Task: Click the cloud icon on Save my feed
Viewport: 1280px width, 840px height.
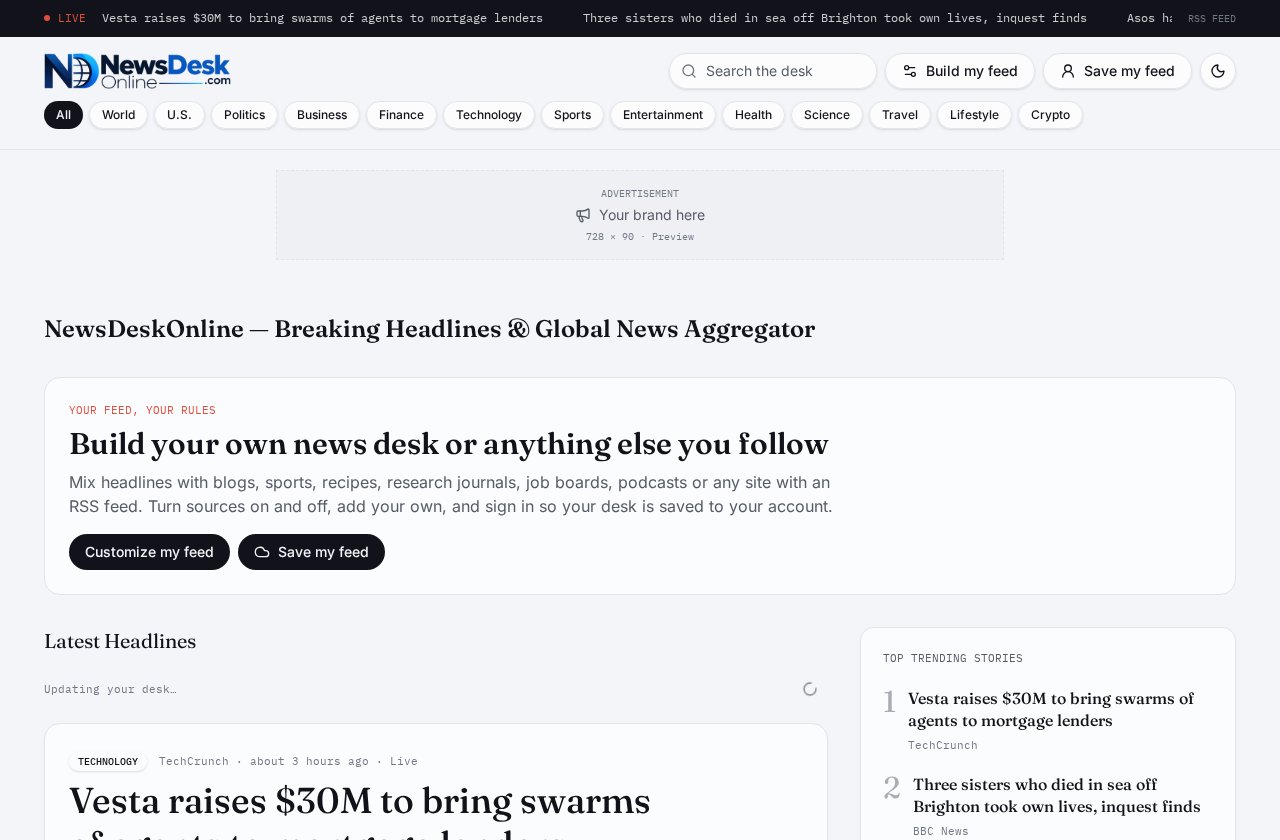Action: tap(262, 552)
